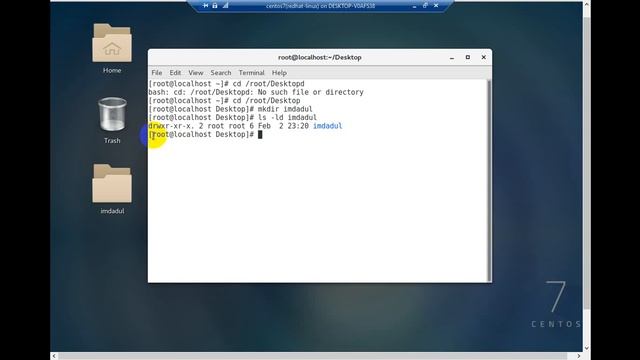Click the connection bar session title text
The width and height of the screenshot is (640, 360).
(320, 6)
